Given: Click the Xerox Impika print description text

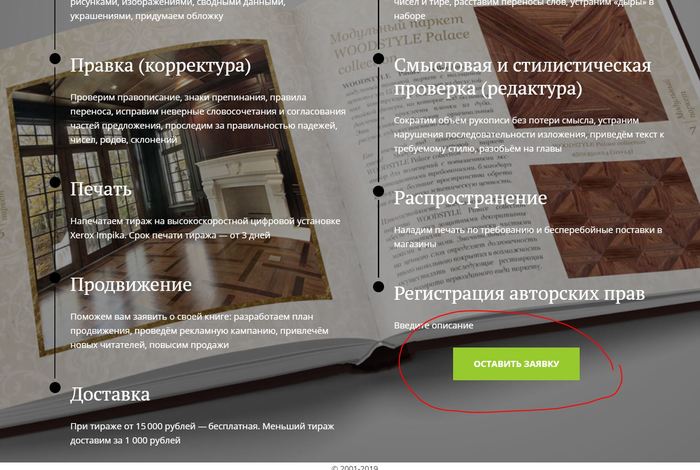Looking at the screenshot, I should tap(205, 228).
